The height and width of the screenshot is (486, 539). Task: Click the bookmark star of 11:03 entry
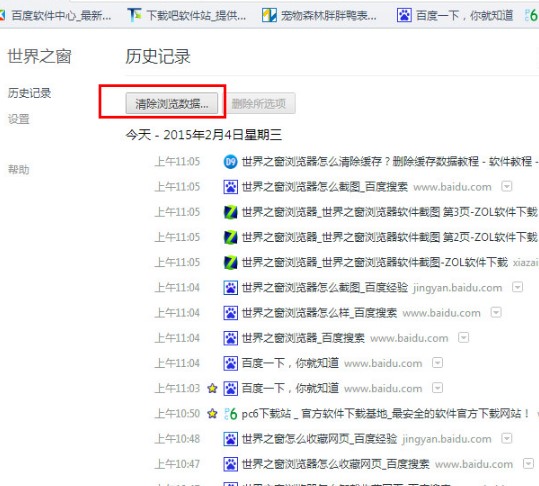coord(212,388)
